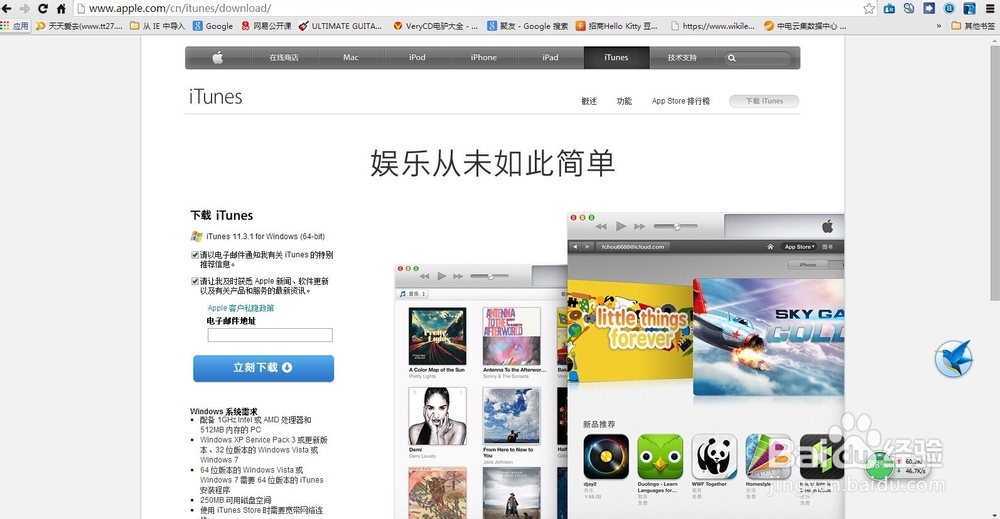Click the Apple logo in site navigation
Image resolution: width=1000 pixels, height=519 pixels.
coord(217,57)
